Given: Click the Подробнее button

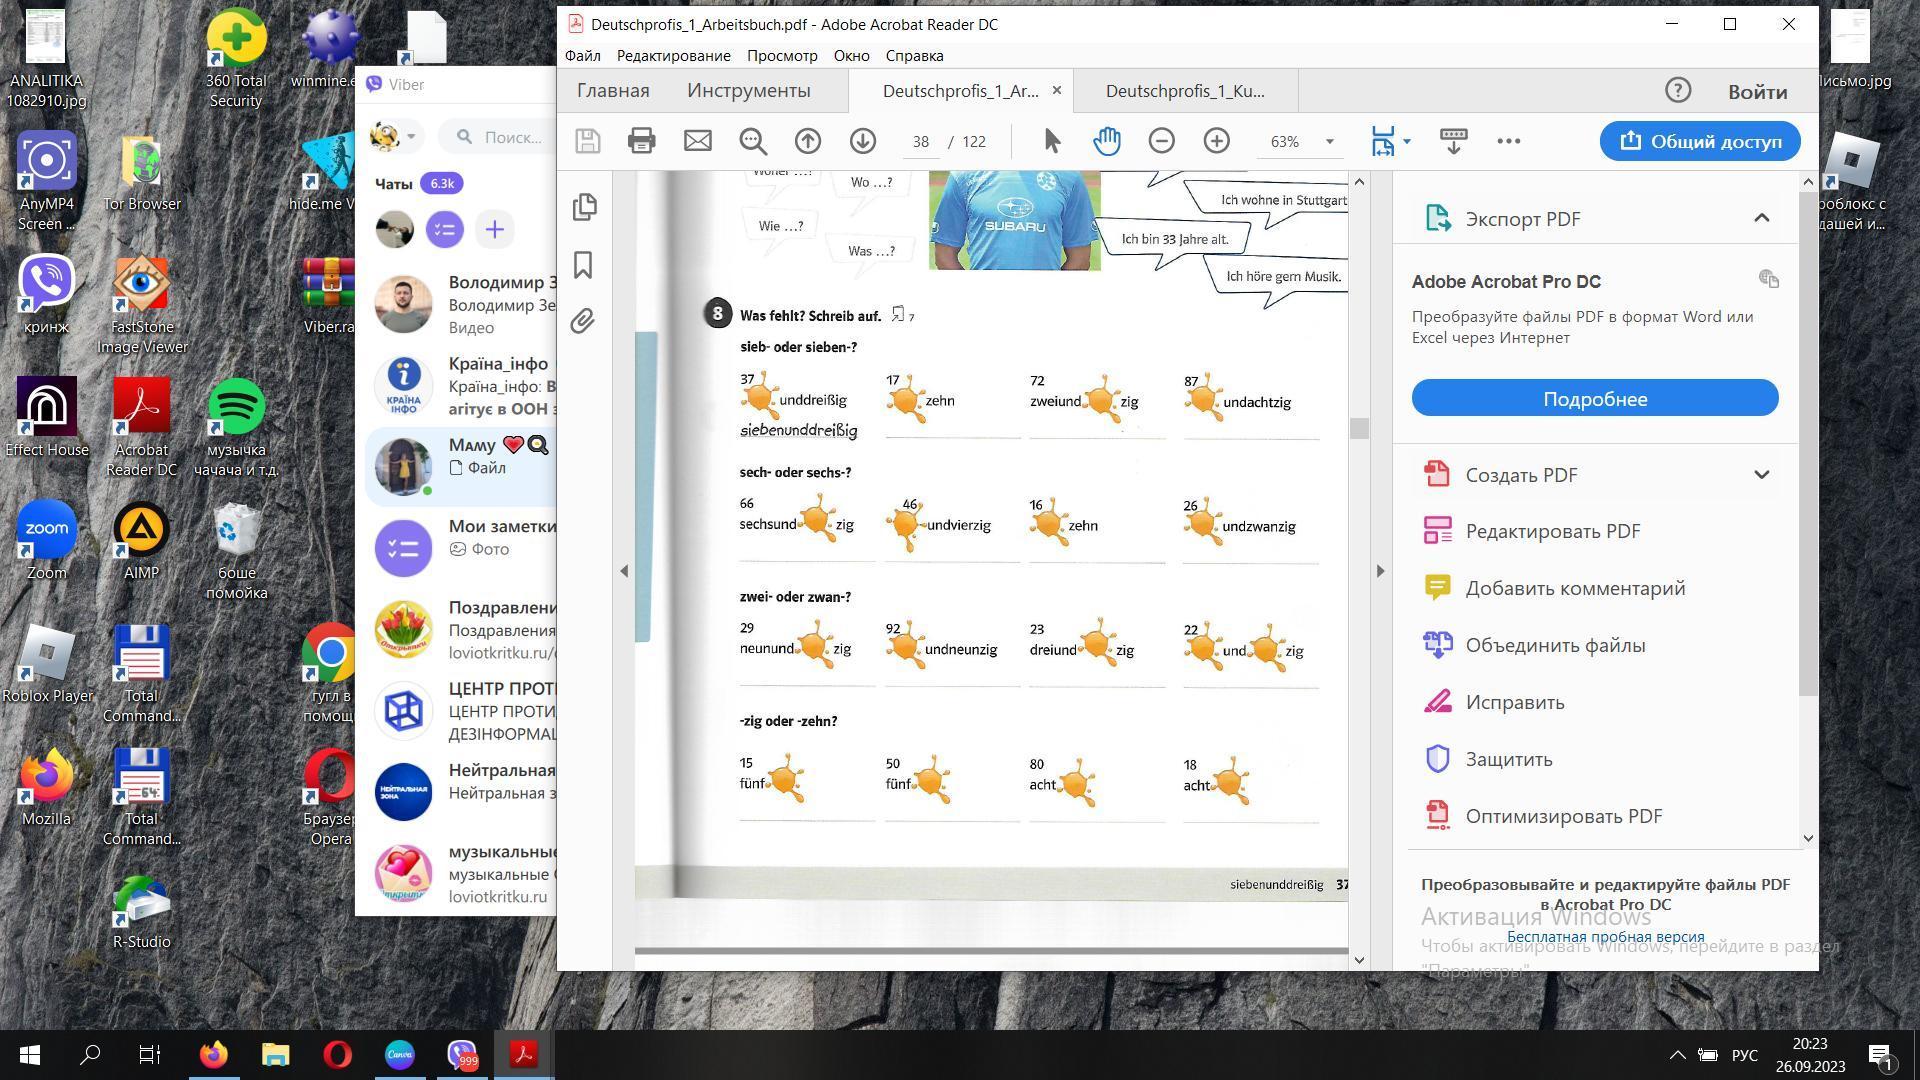Looking at the screenshot, I should pos(1594,399).
